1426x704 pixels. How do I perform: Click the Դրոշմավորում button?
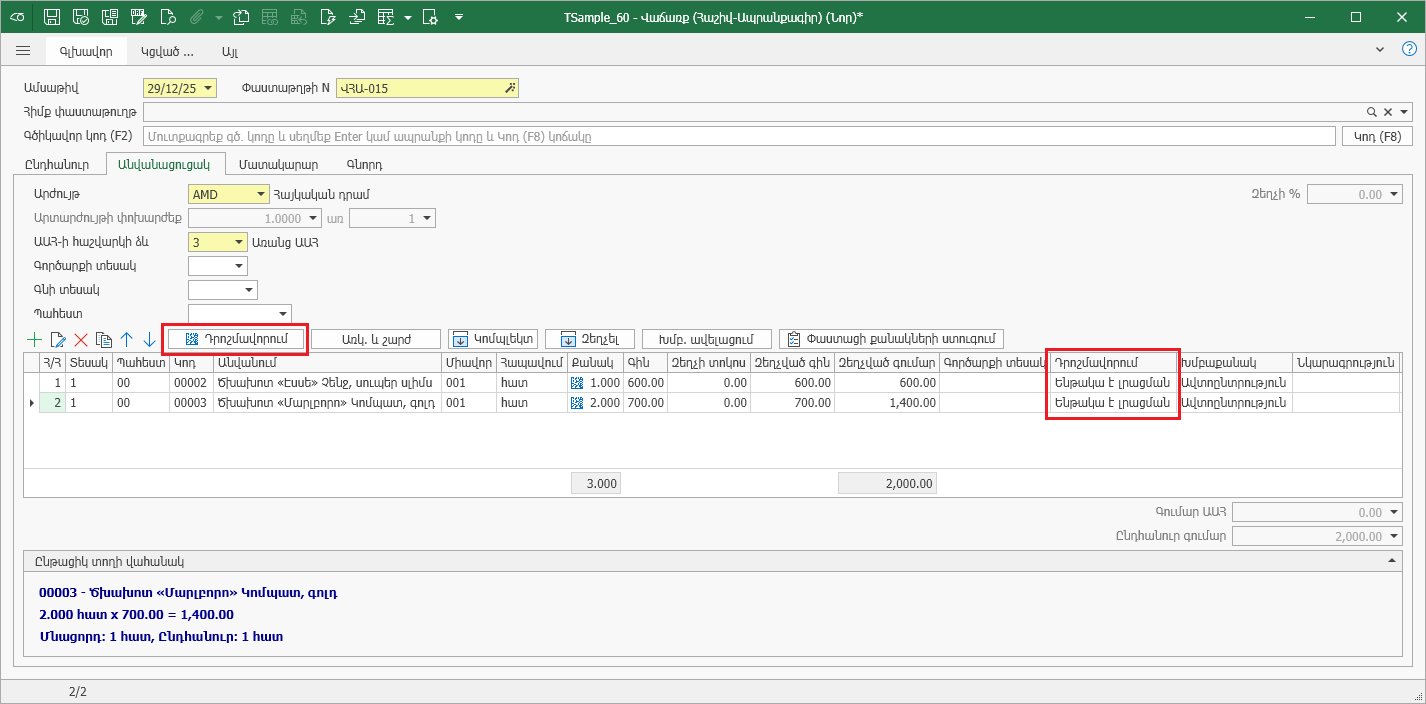[x=236, y=339]
